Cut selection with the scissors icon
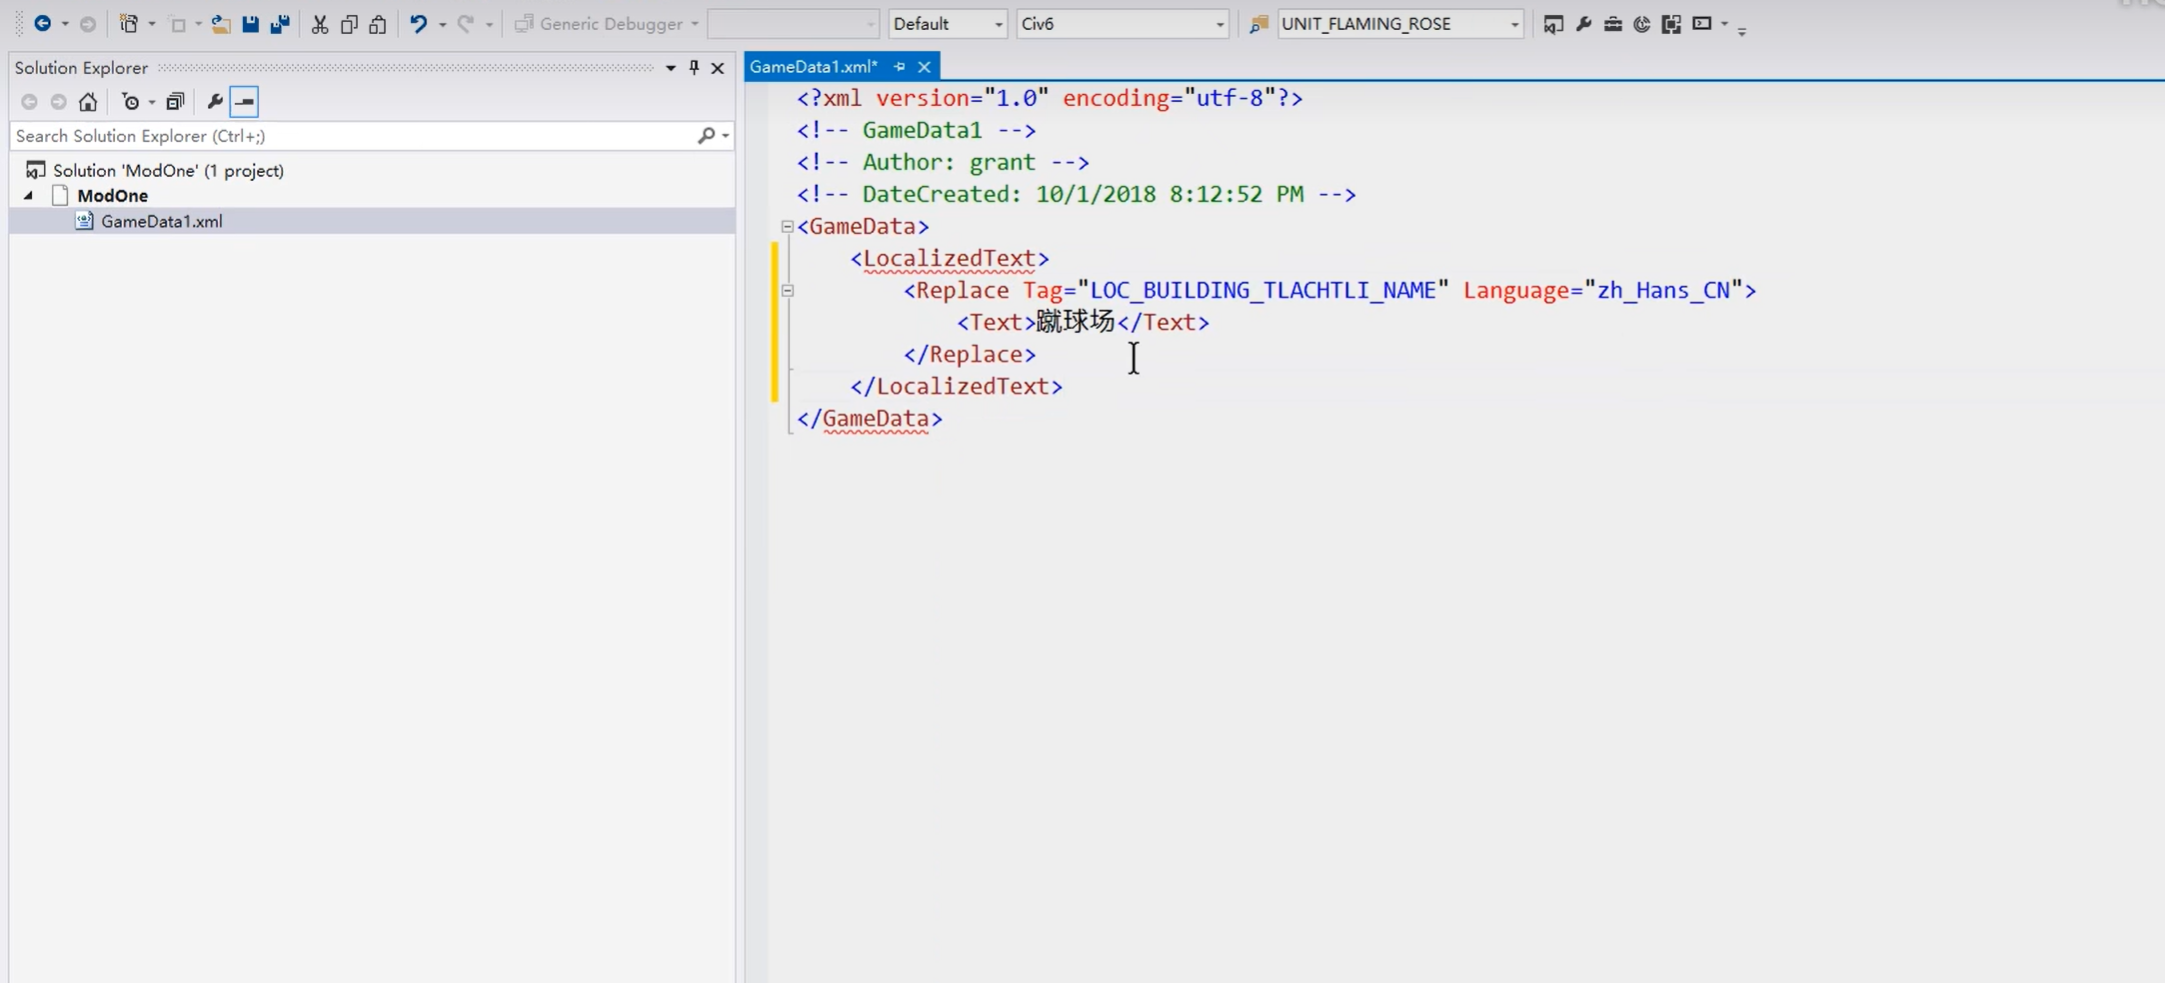Screen dimensions: 2165x983 320,23
